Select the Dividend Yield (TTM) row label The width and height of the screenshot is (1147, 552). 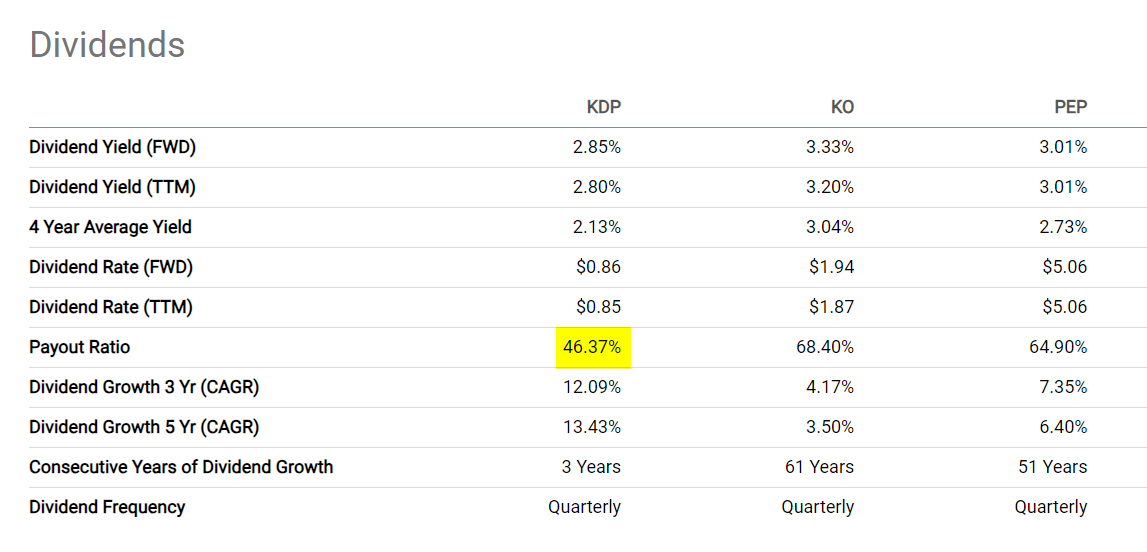112,187
